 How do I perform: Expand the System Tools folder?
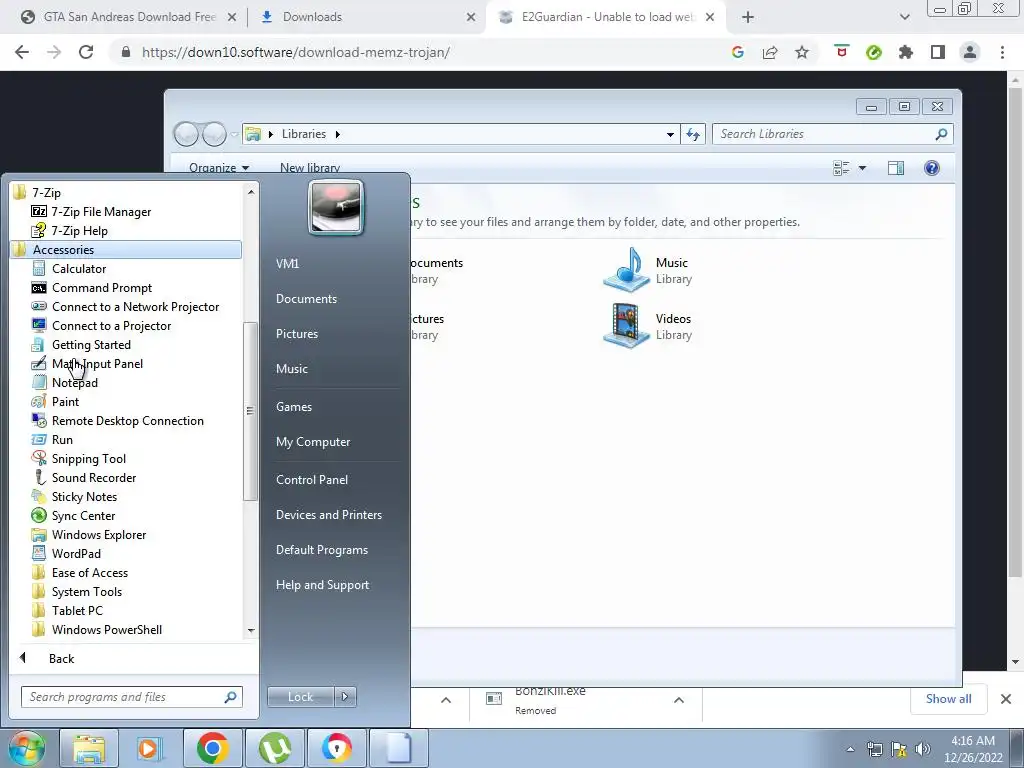tap(76, 592)
